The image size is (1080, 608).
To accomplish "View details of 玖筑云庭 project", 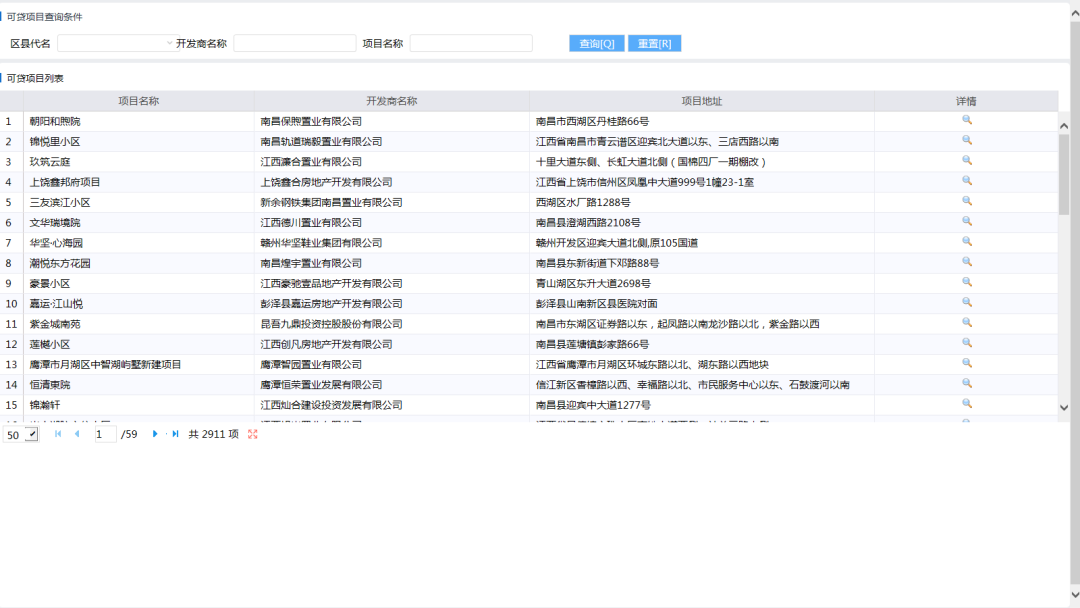I will pyautogui.click(x=966, y=160).
